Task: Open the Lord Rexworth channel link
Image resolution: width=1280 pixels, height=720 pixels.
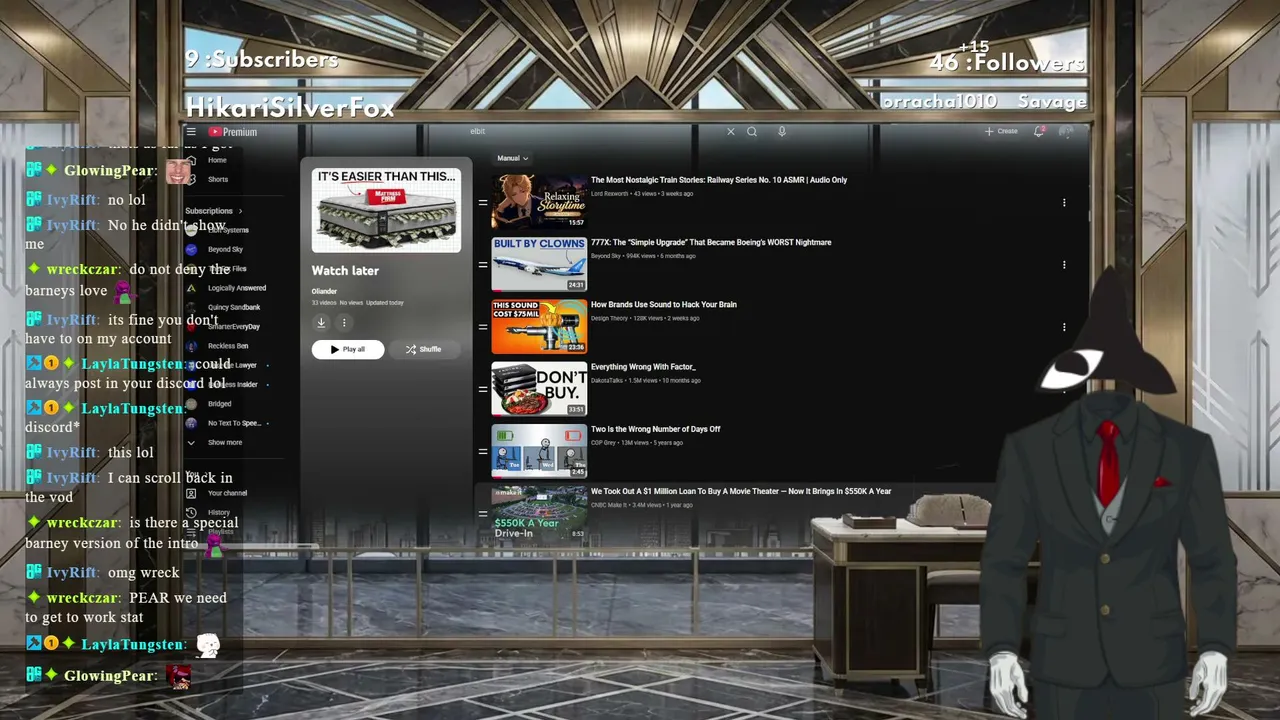Action: 609,194
